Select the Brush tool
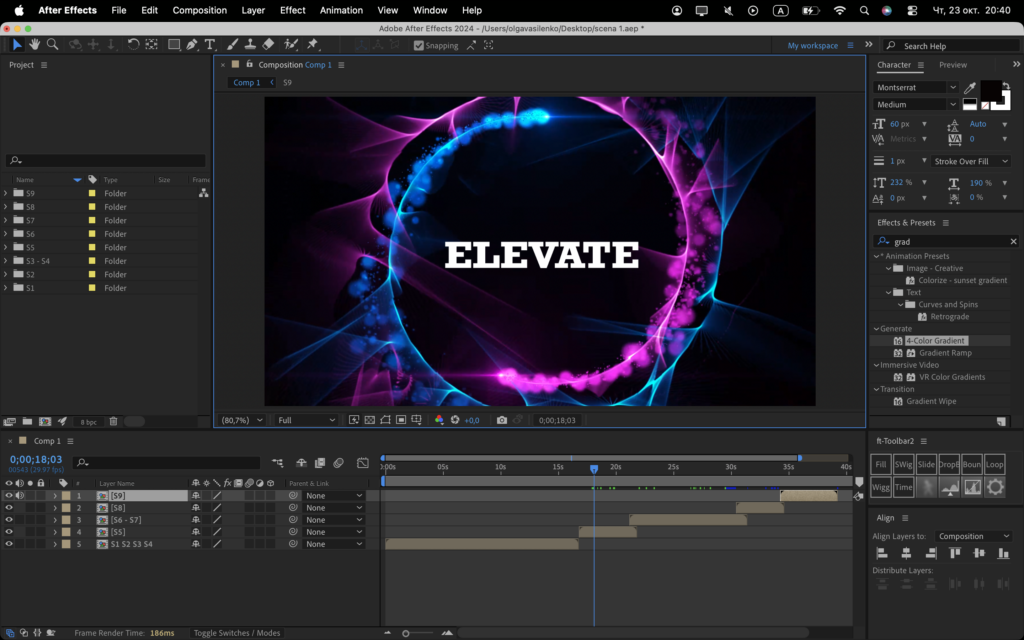The image size is (1024, 640). click(232, 44)
